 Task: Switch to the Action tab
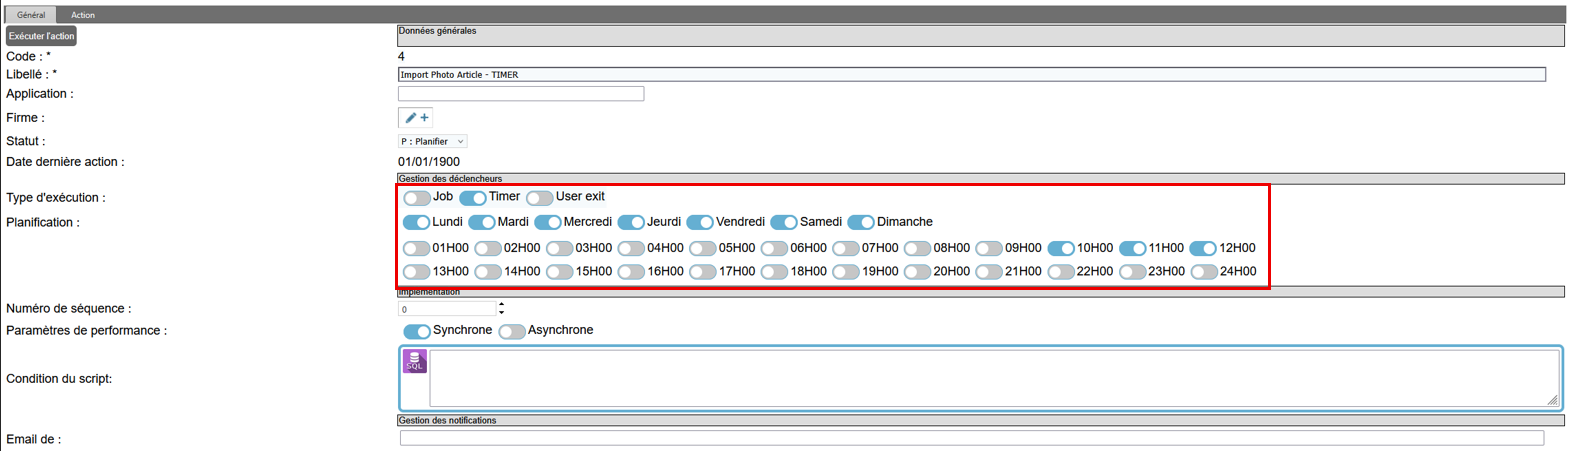click(83, 15)
